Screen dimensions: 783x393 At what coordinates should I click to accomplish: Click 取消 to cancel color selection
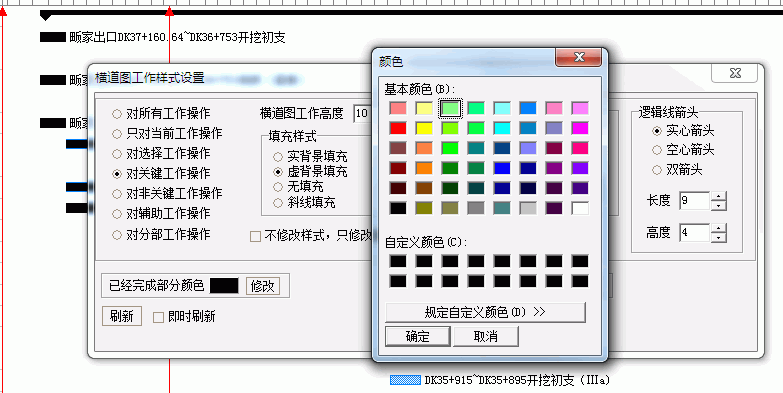485,337
